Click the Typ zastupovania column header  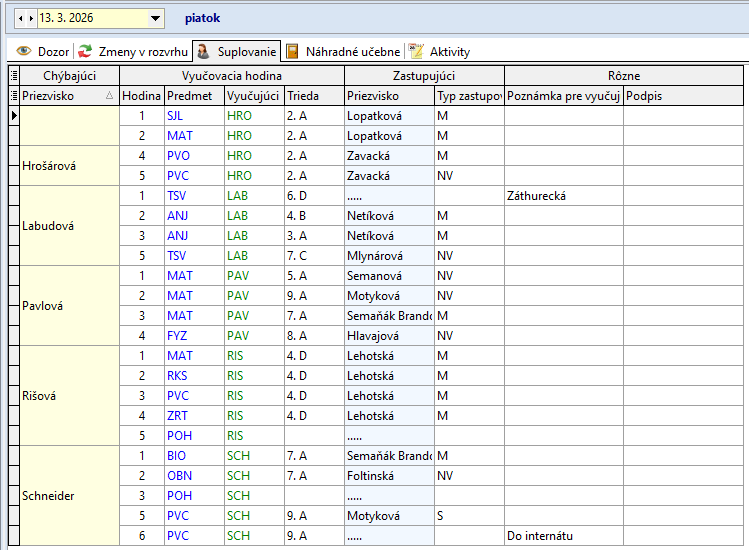[x=468, y=95]
